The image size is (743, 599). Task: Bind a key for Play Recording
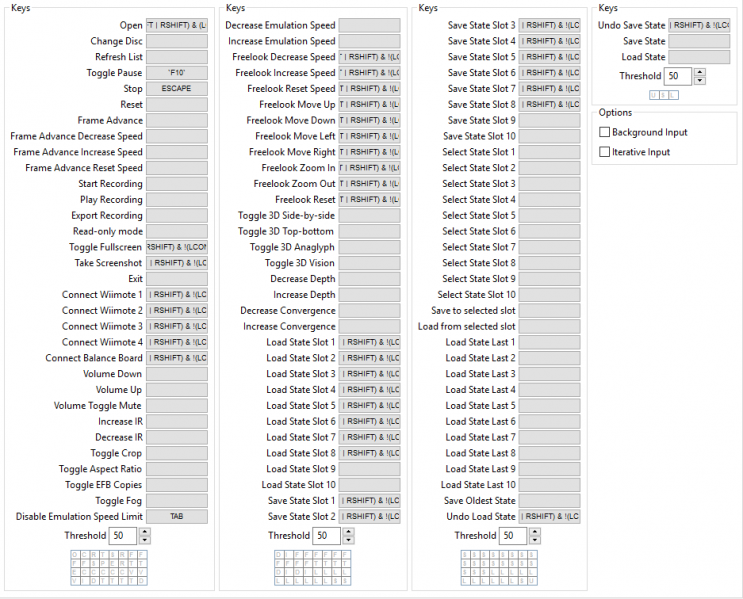(x=177, y=200)
